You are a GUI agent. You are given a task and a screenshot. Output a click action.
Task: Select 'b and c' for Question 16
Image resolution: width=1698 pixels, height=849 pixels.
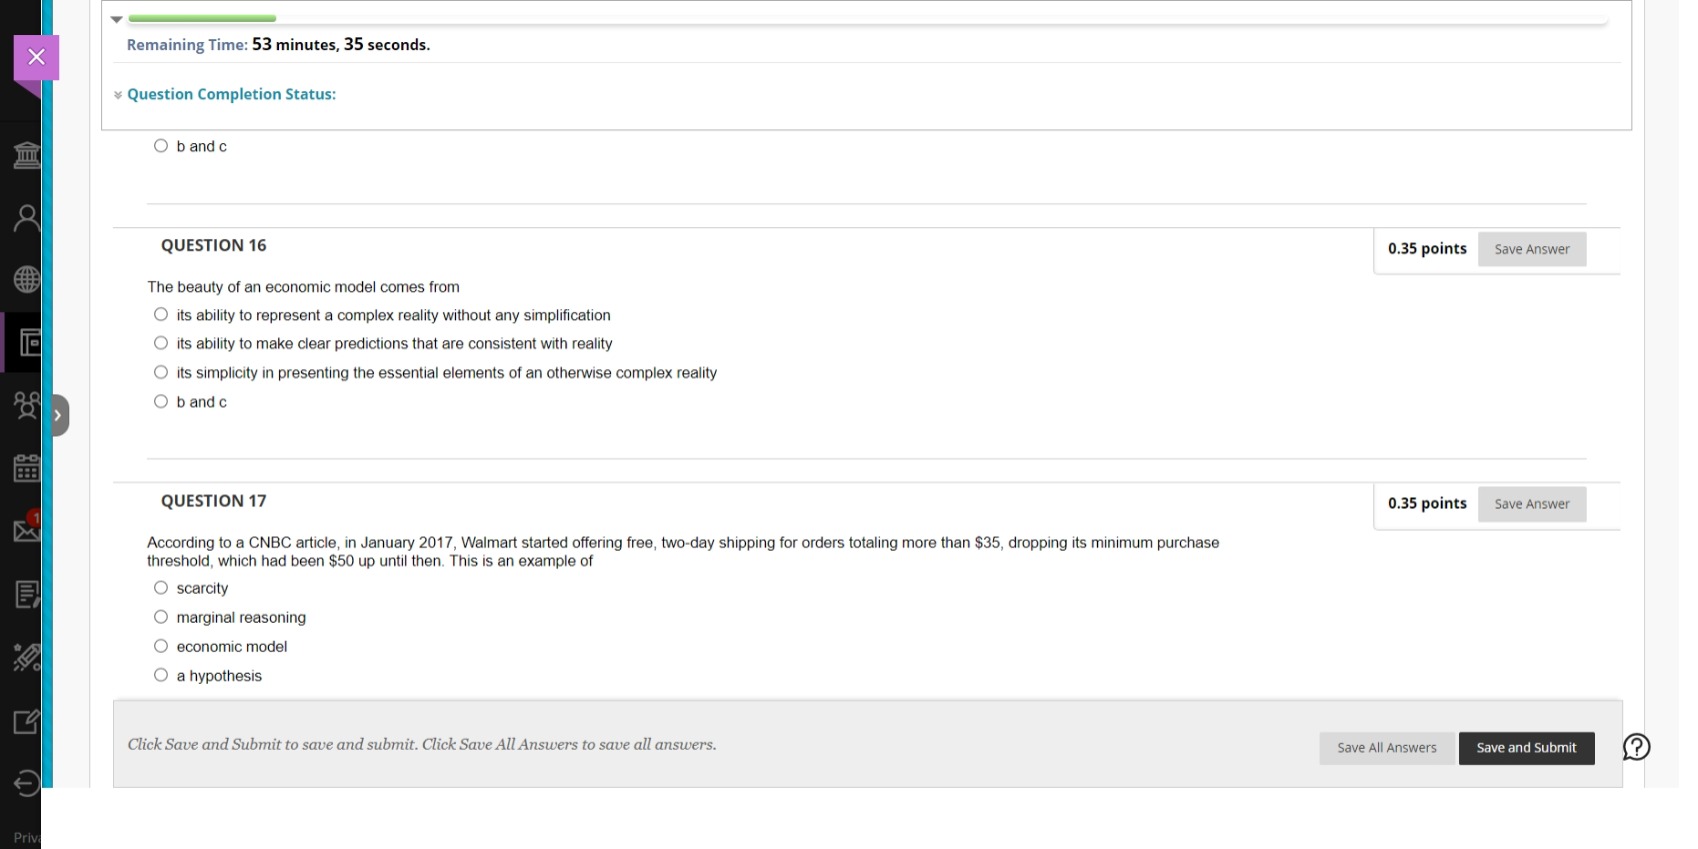click(x=161, y=401)
